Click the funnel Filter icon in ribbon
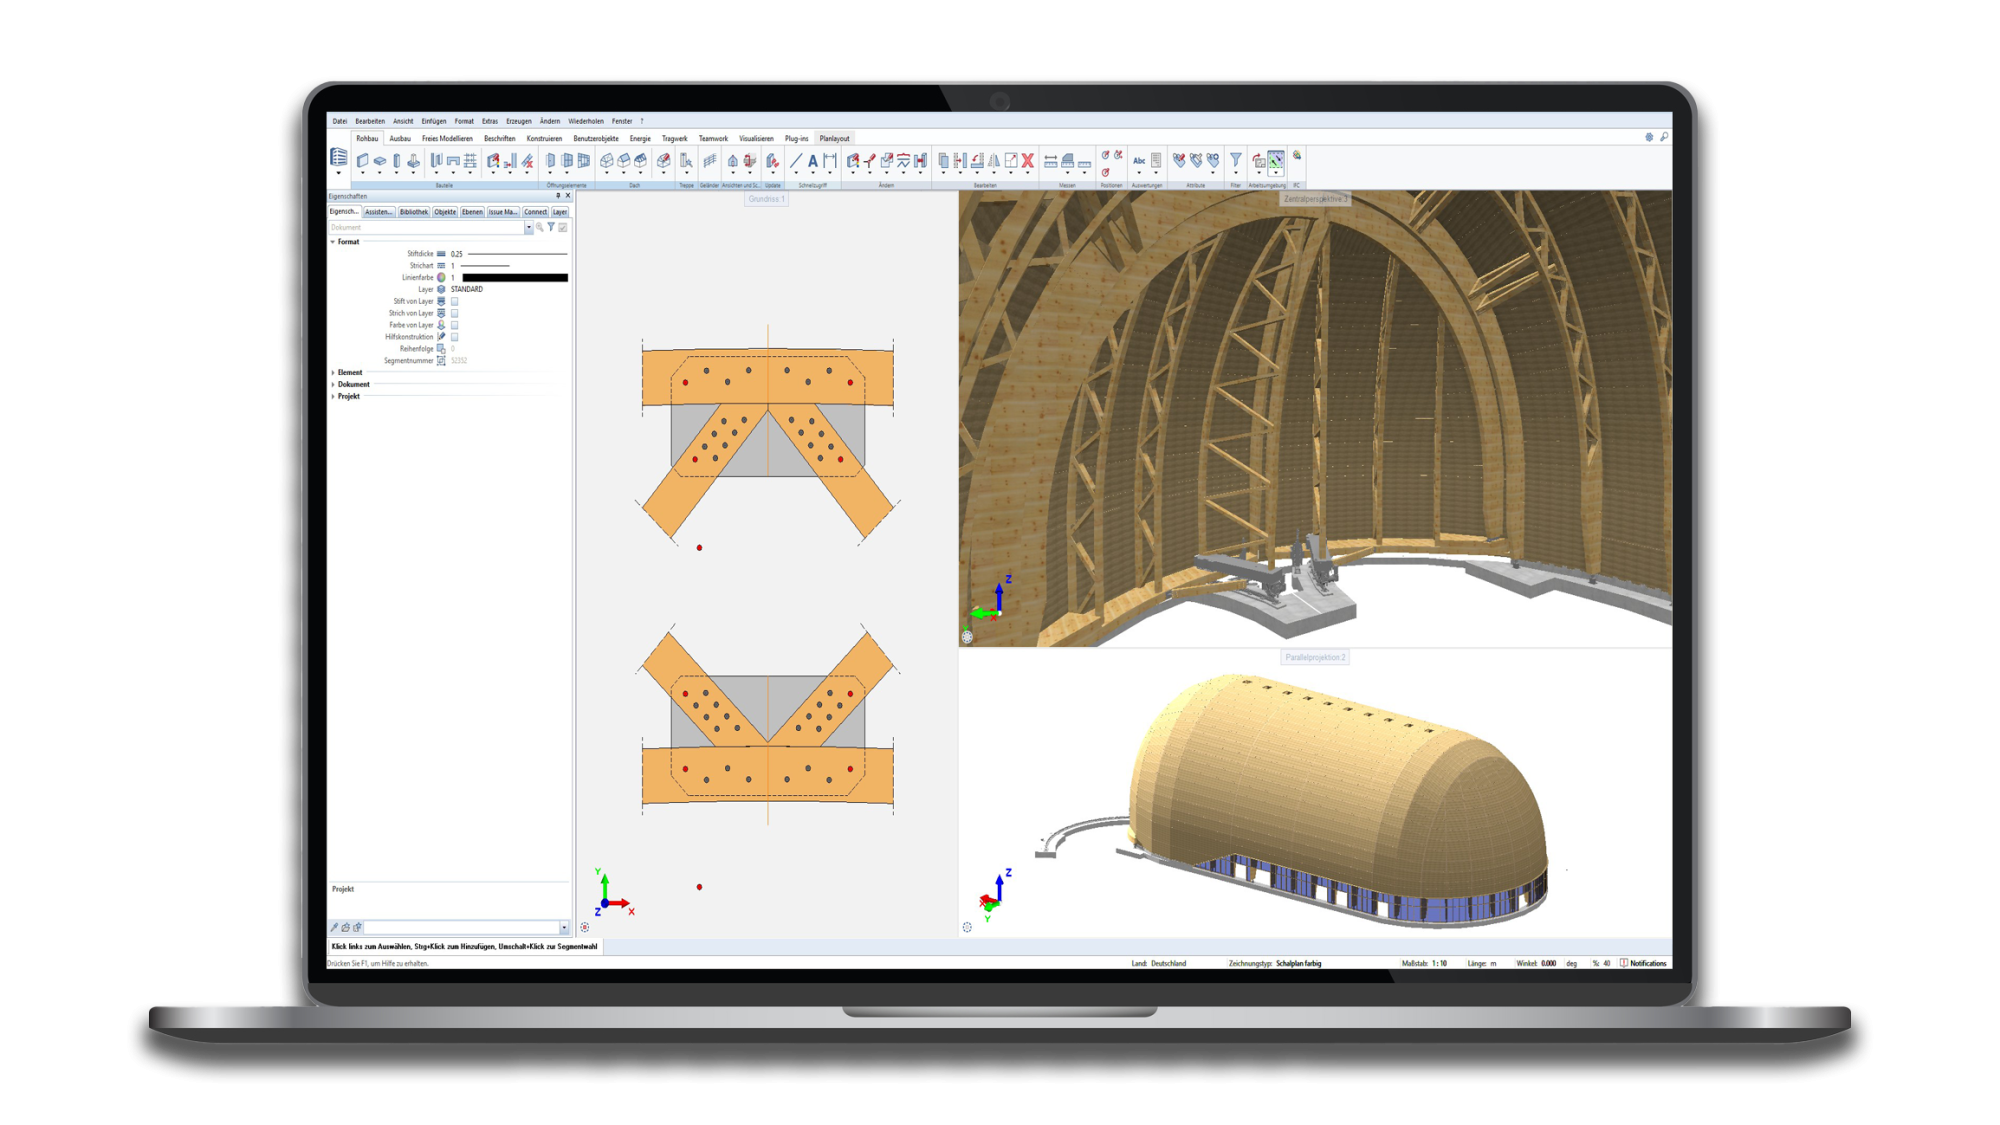The height and width of the screenshot is (1125, 2000). click(1236, 160)
